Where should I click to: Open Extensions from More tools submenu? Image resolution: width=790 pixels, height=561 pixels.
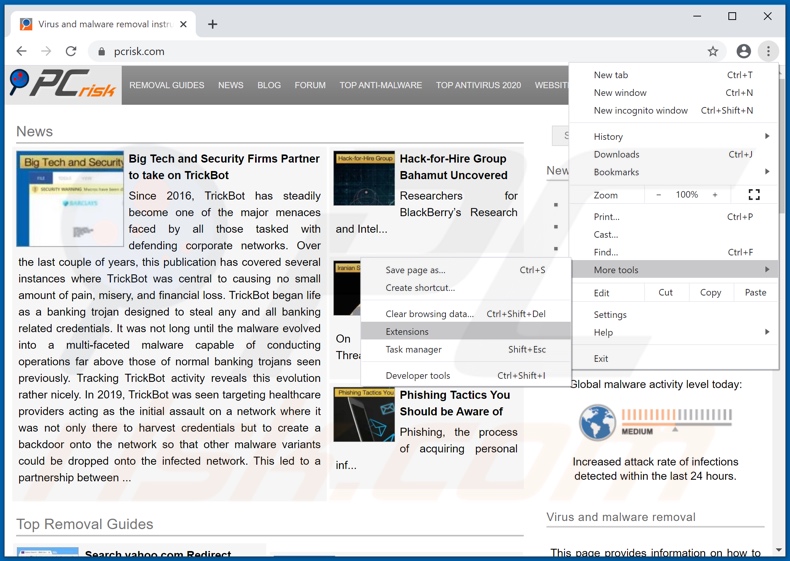[466, 332]
